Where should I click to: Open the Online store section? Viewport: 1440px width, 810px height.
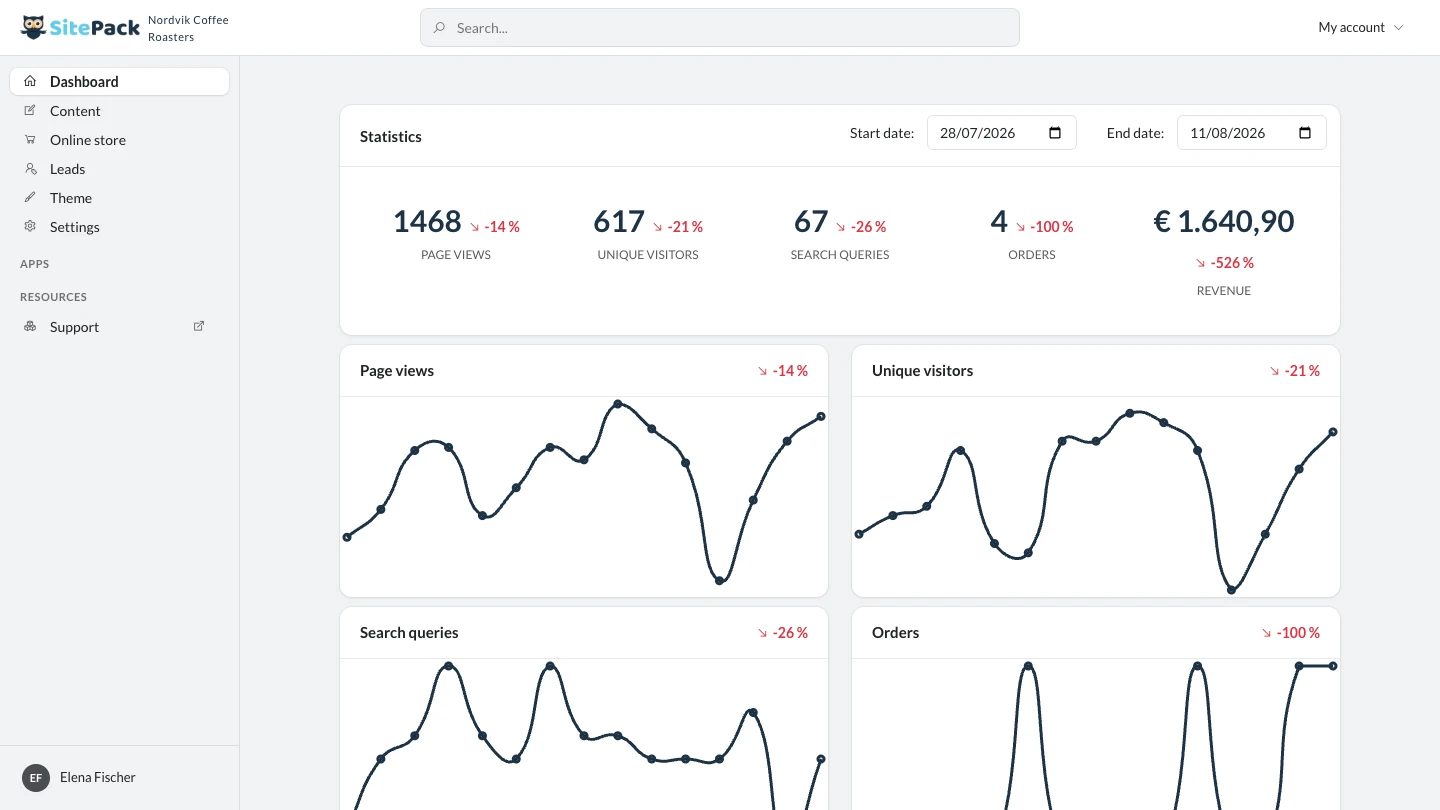click(x=119, y=139)
